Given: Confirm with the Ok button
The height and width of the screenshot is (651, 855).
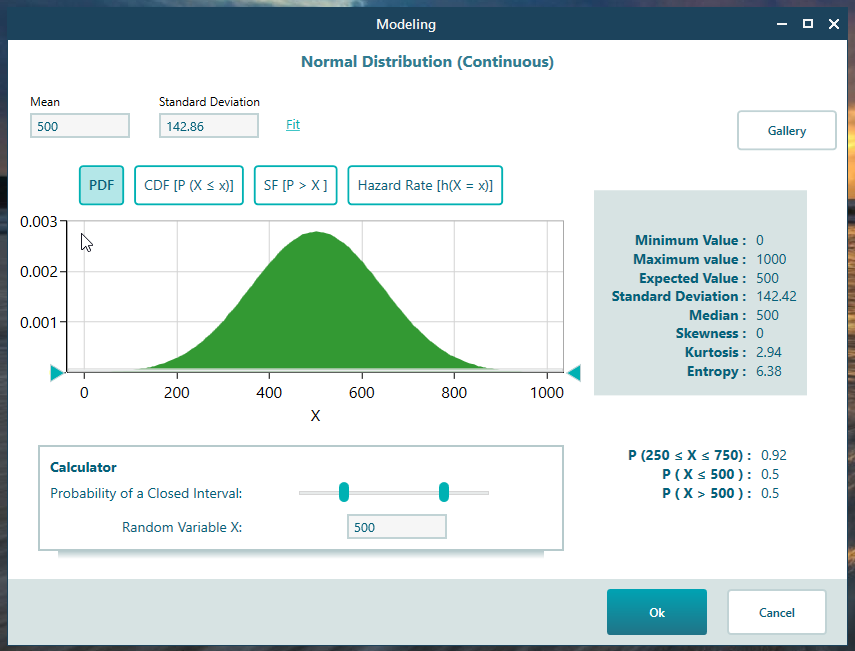Looking at the screenshot, I should pos(656,611).
